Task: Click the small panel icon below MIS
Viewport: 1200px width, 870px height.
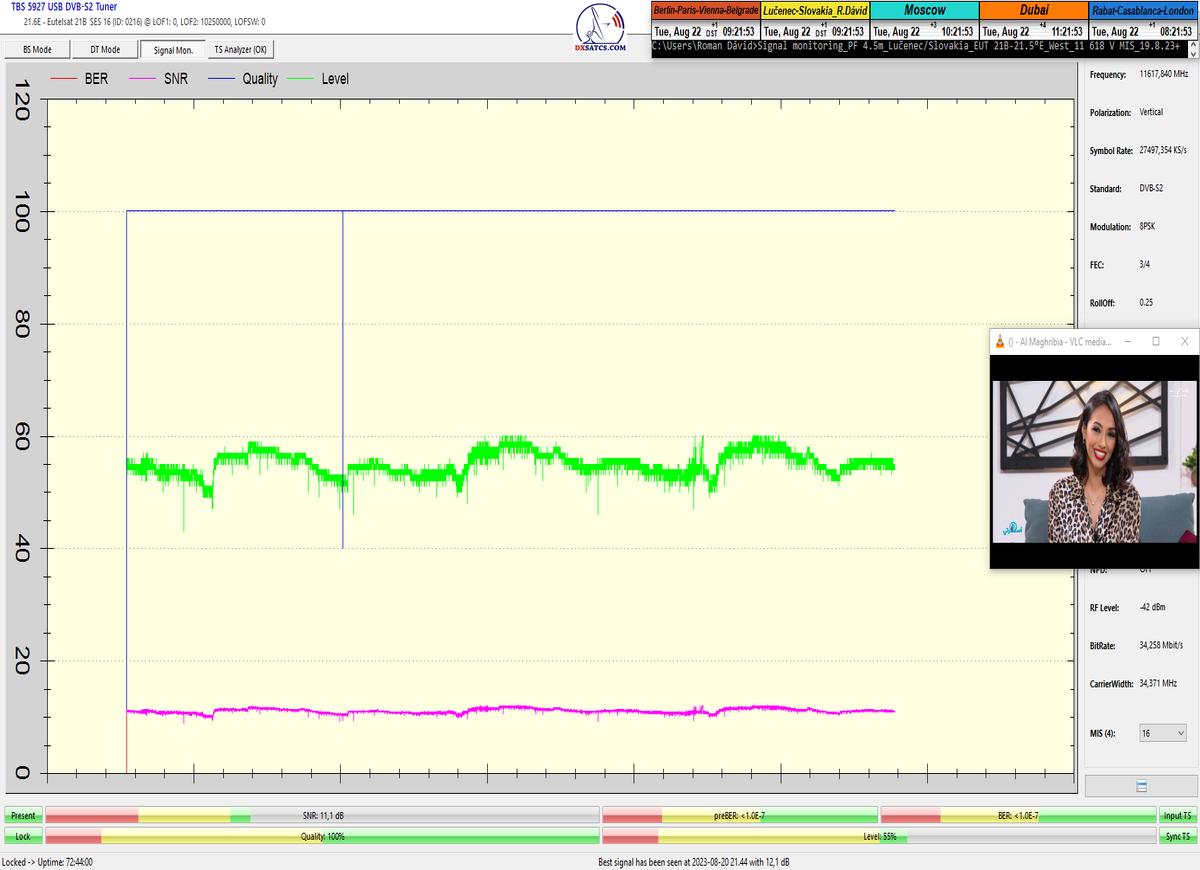Action: click(1141, 786)
